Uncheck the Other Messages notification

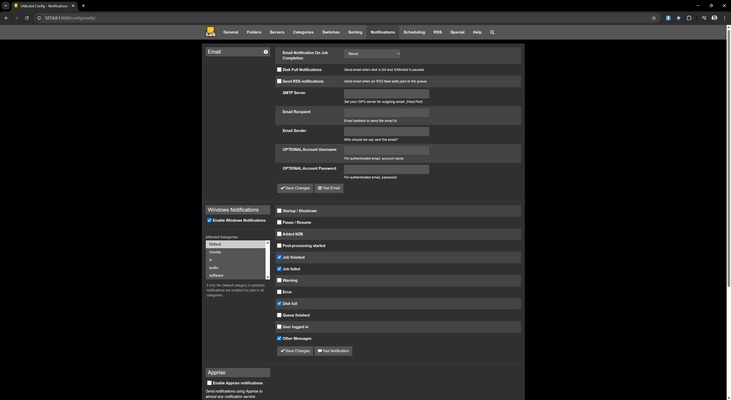tap(279, 338)
